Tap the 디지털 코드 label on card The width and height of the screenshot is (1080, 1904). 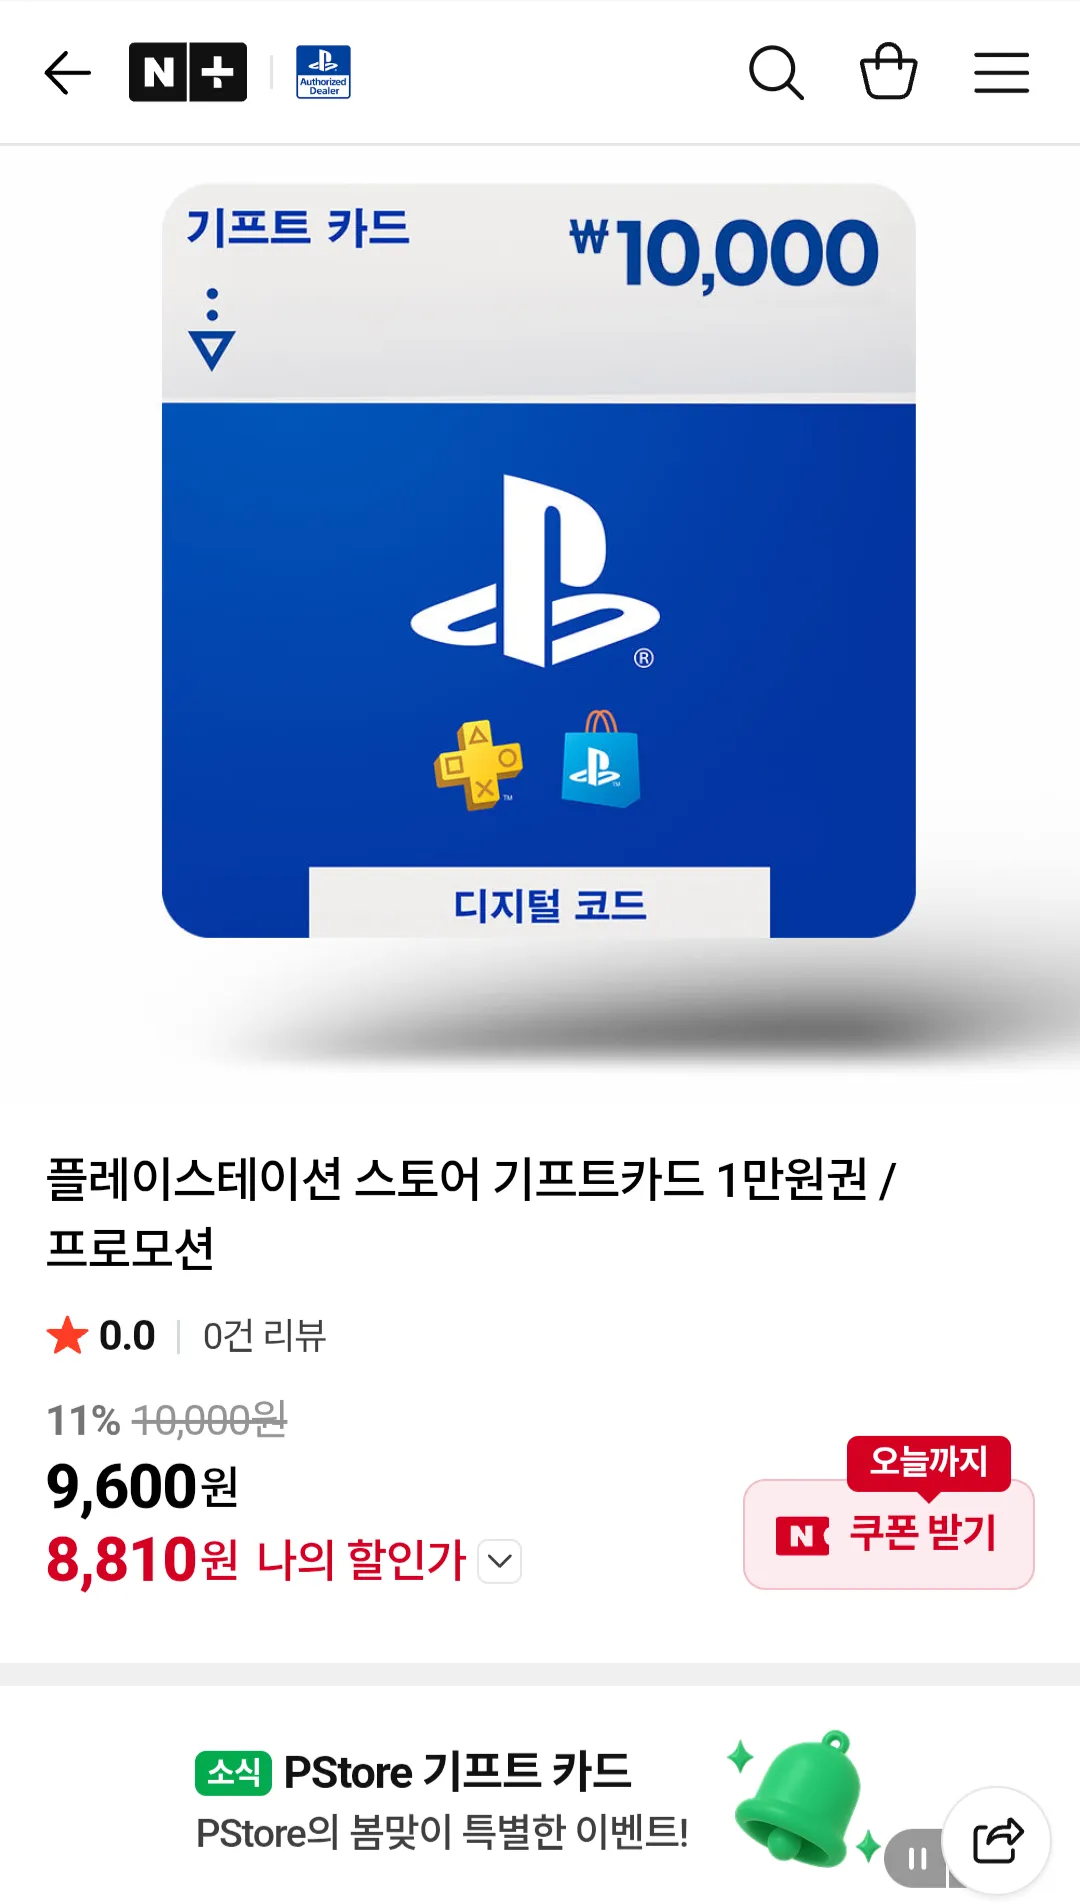(x=549, y=906)
